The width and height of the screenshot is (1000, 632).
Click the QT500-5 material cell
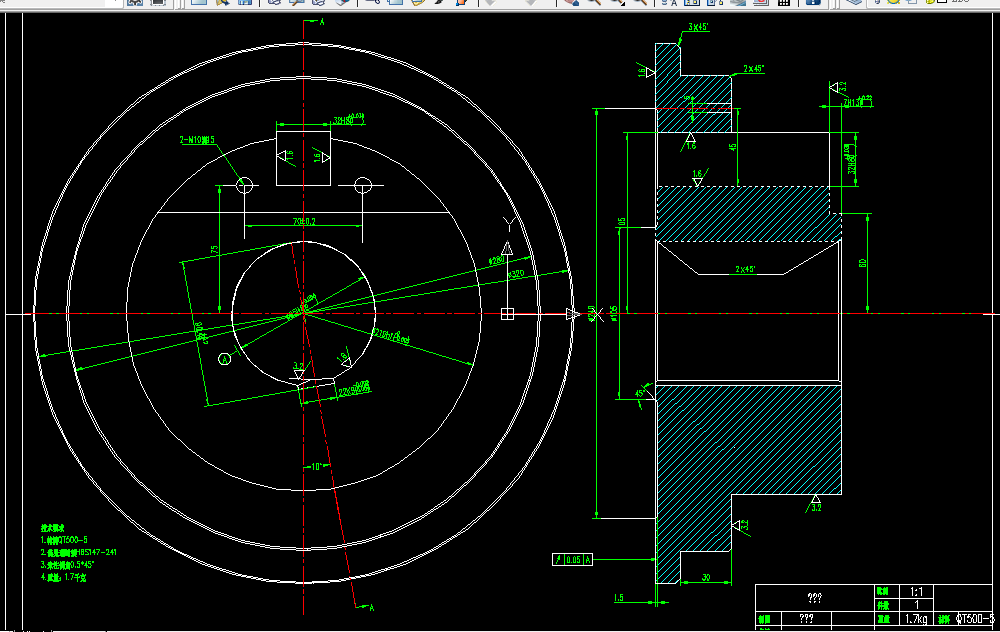pos(975,619)
